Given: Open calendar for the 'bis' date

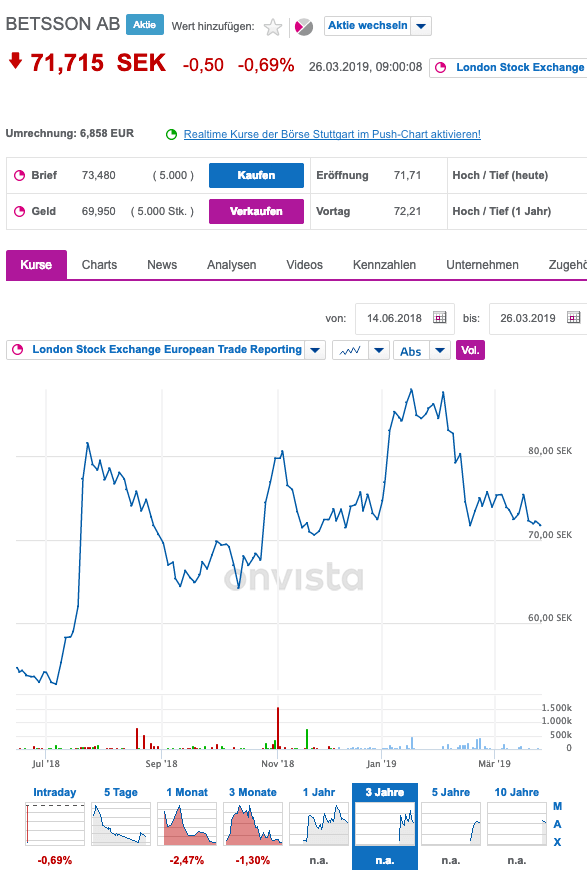Looking at the screenshot, I should coord(574,318).
